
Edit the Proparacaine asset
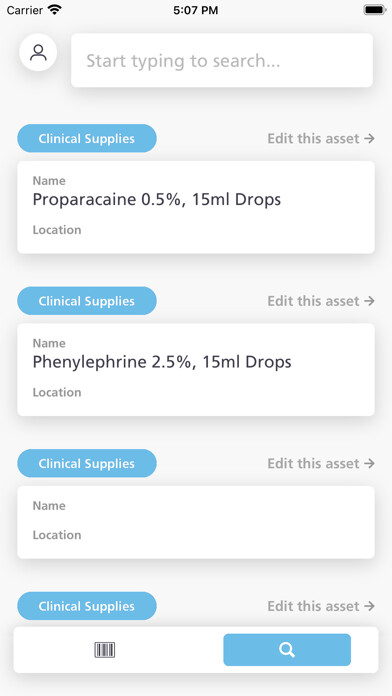321,138
